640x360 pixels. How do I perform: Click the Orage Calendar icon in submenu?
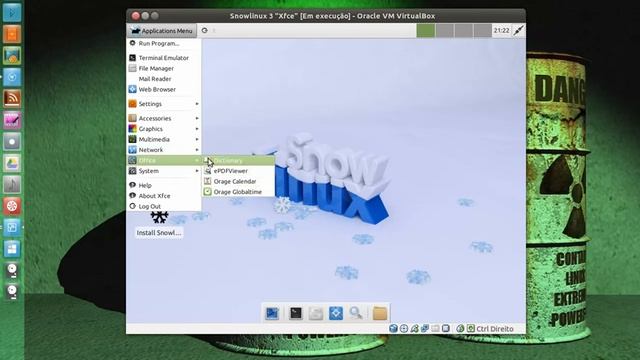[x=208, y=181]
